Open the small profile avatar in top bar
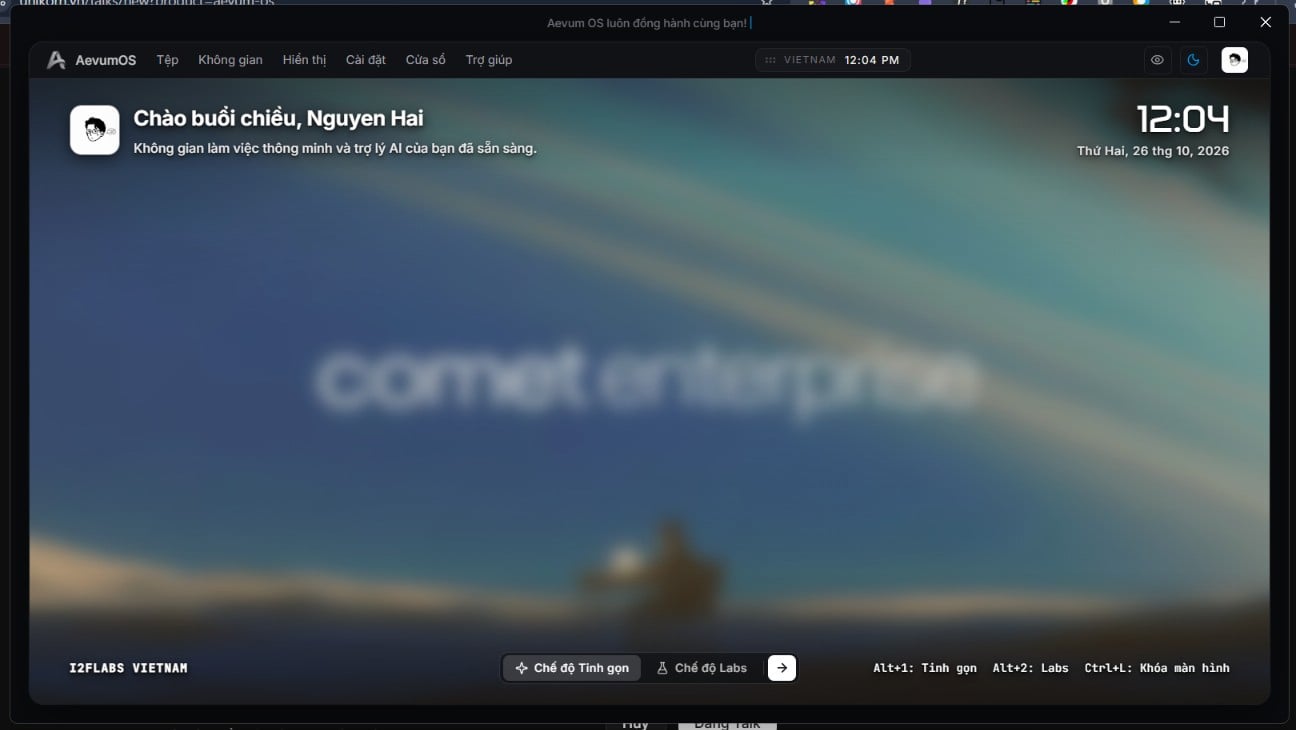 pyautogui.click(x=1235, y=60)
